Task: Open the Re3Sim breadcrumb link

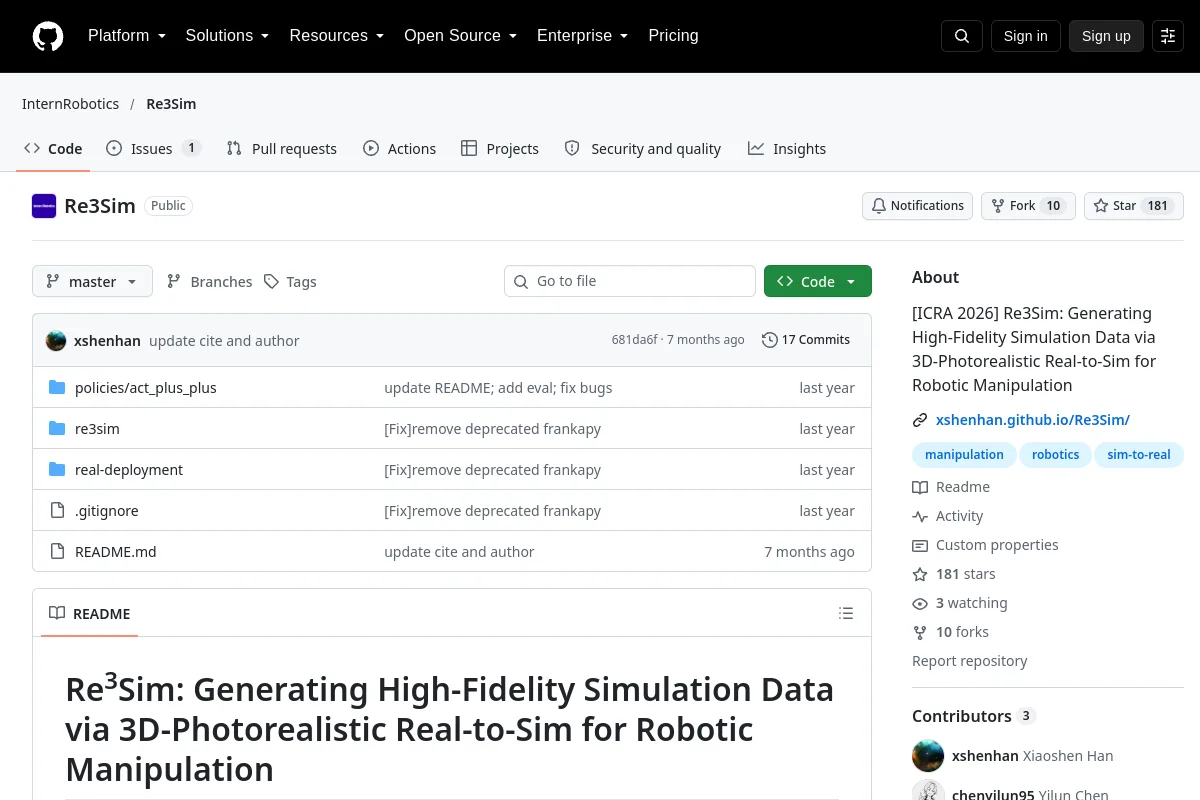Action: point(171,104)
